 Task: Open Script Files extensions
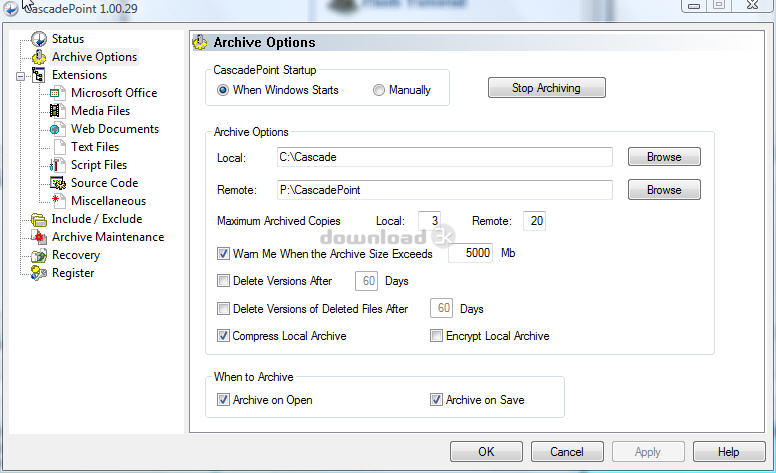click(99, 165)
